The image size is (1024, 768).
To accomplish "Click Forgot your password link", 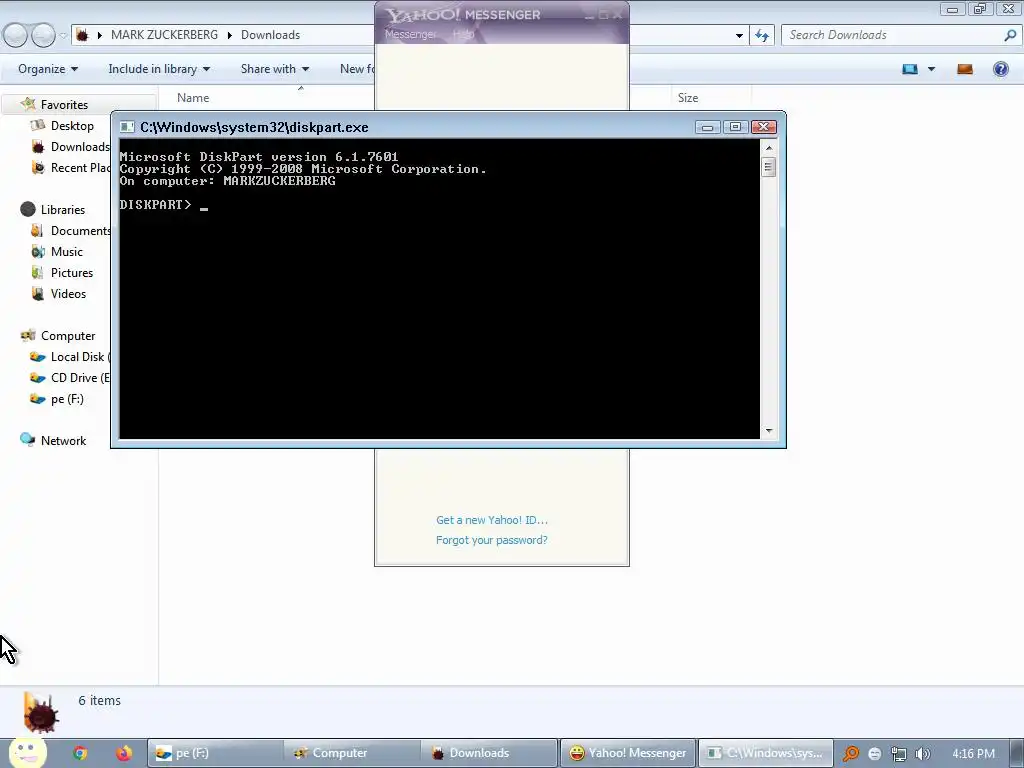I will tap(492, 540).
